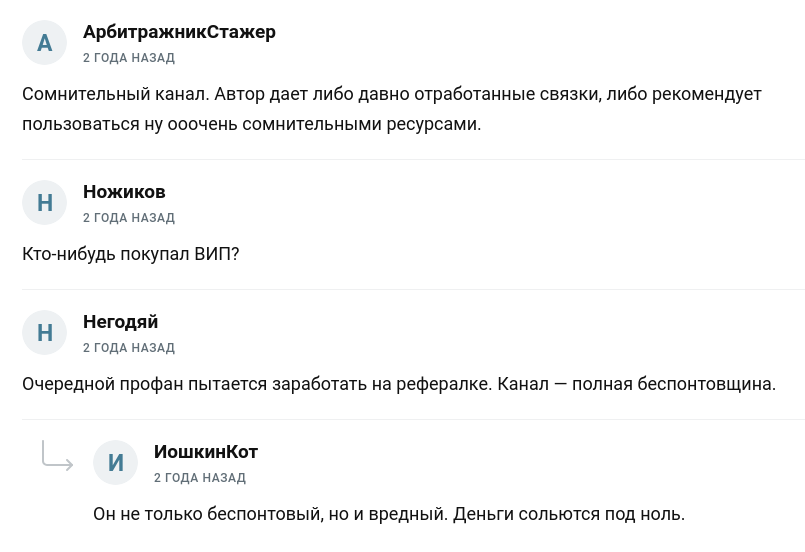Image resolution: width=805 pixels, height=552 pixels.
Task: Click the timestamp under АрбитражникСтажер
Action: (x=128, y=58)
